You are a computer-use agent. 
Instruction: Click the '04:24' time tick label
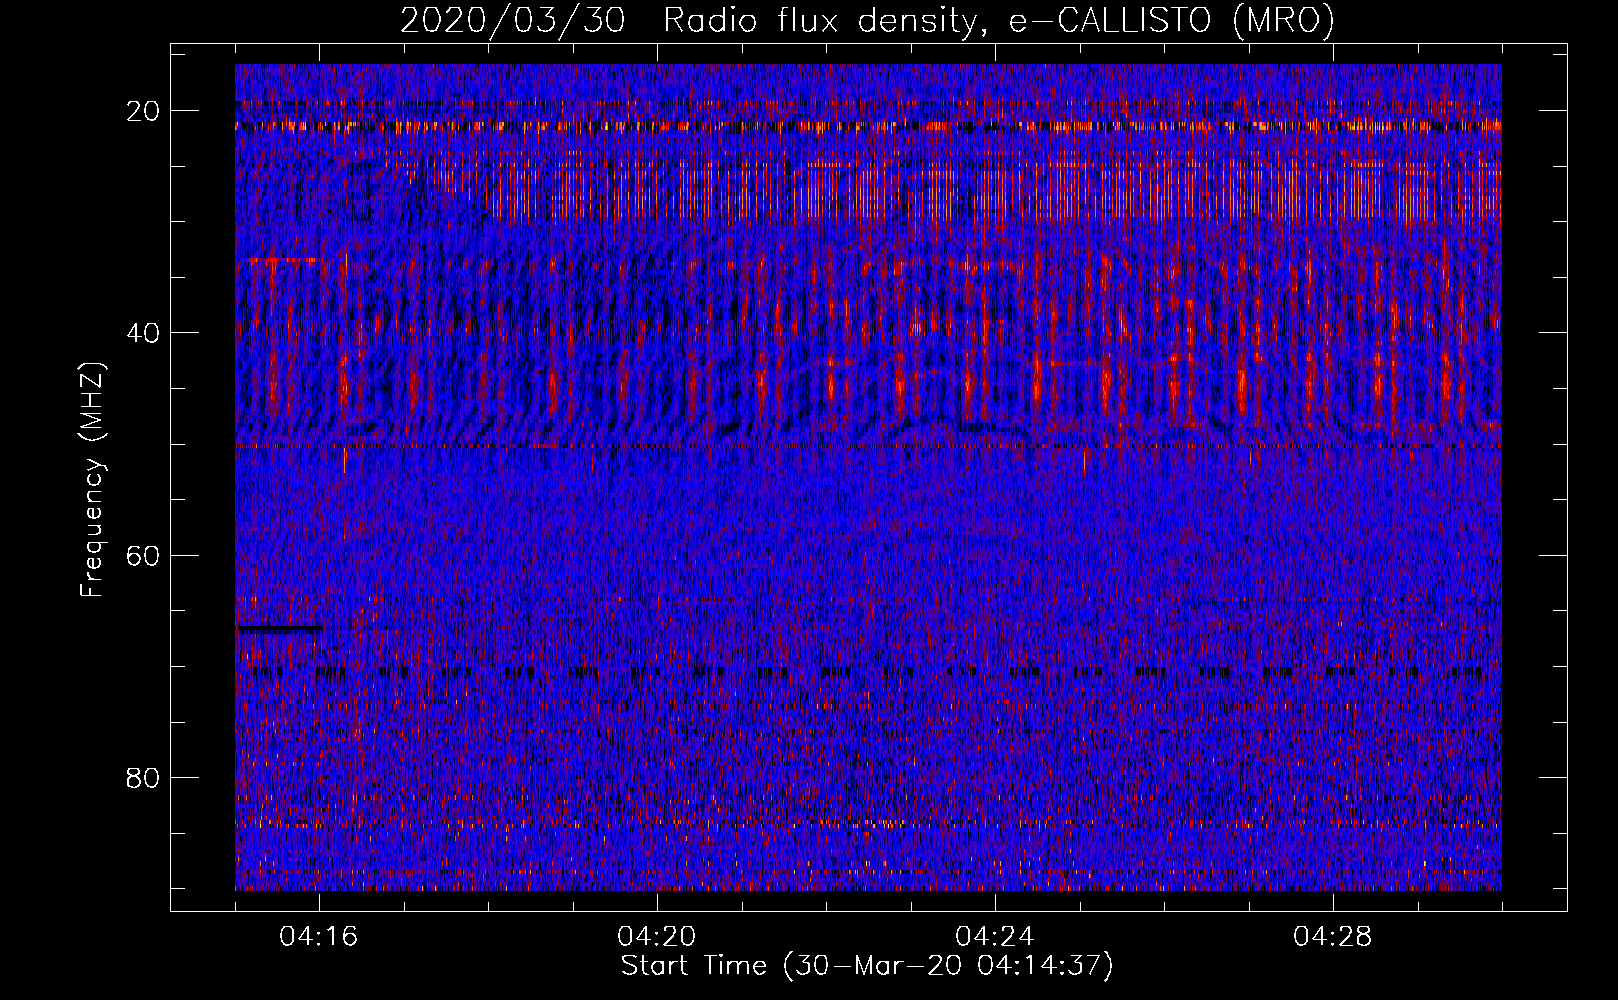995,937
